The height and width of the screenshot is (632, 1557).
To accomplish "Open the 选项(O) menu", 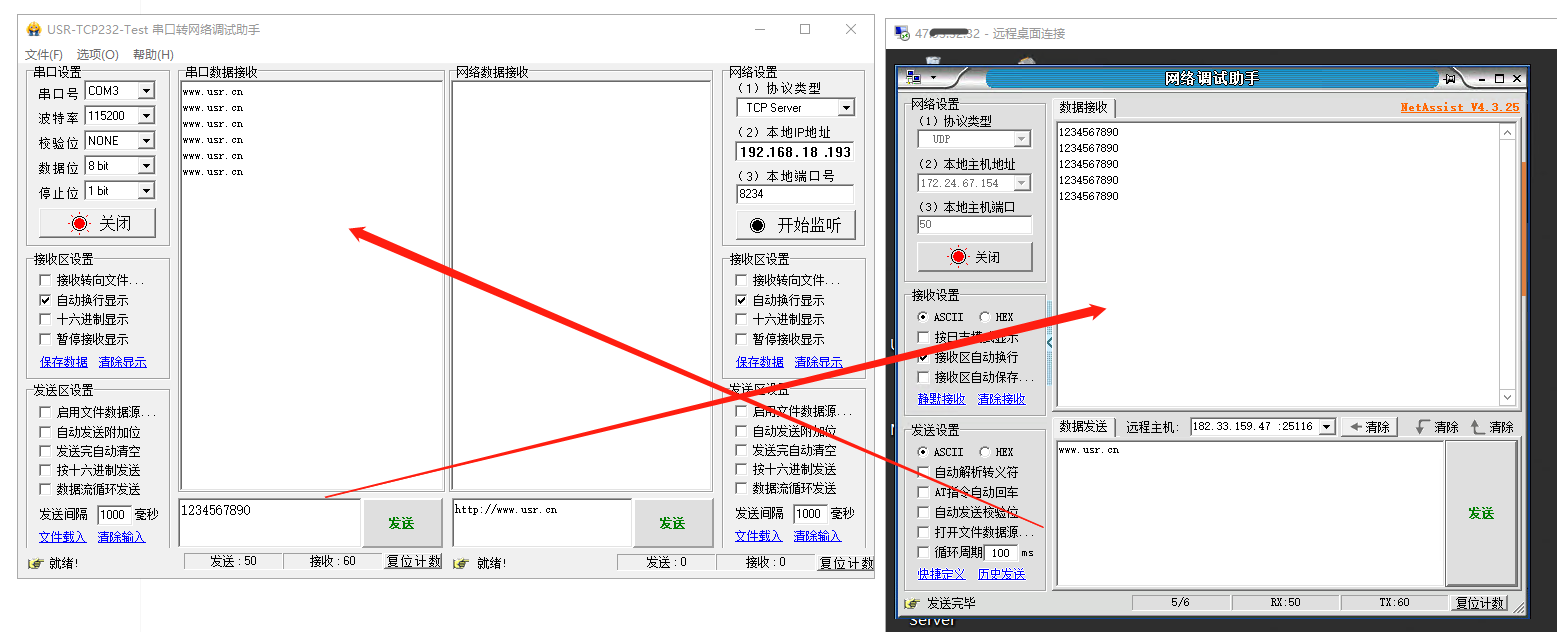I will tap(98, 55).
